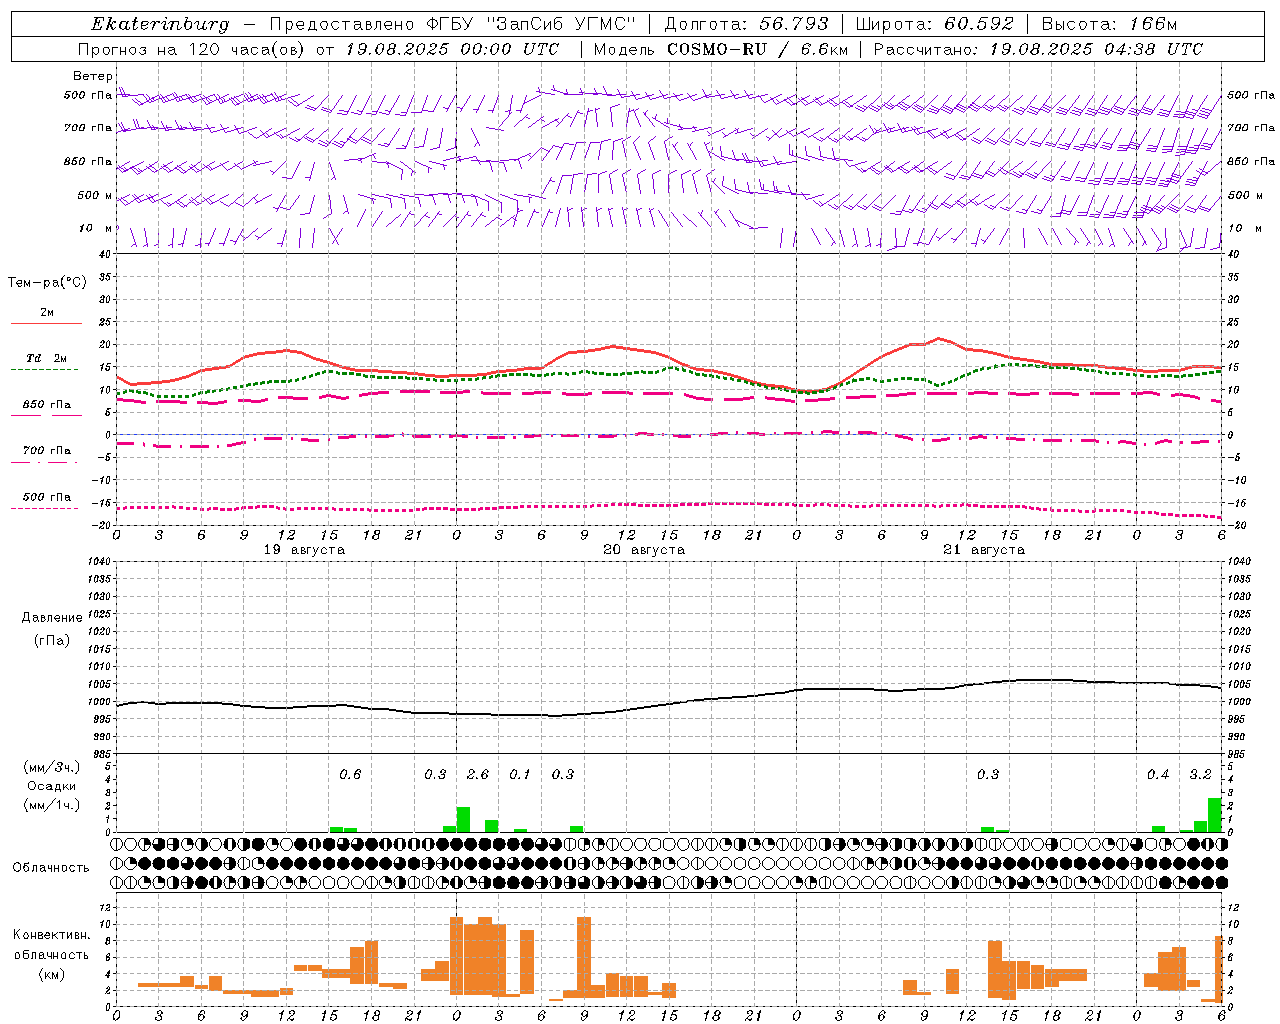Click the model name 'COSMO-RU / 6.6км'
Viewport: 1280px width, 1024px height.
pos(757,49)
